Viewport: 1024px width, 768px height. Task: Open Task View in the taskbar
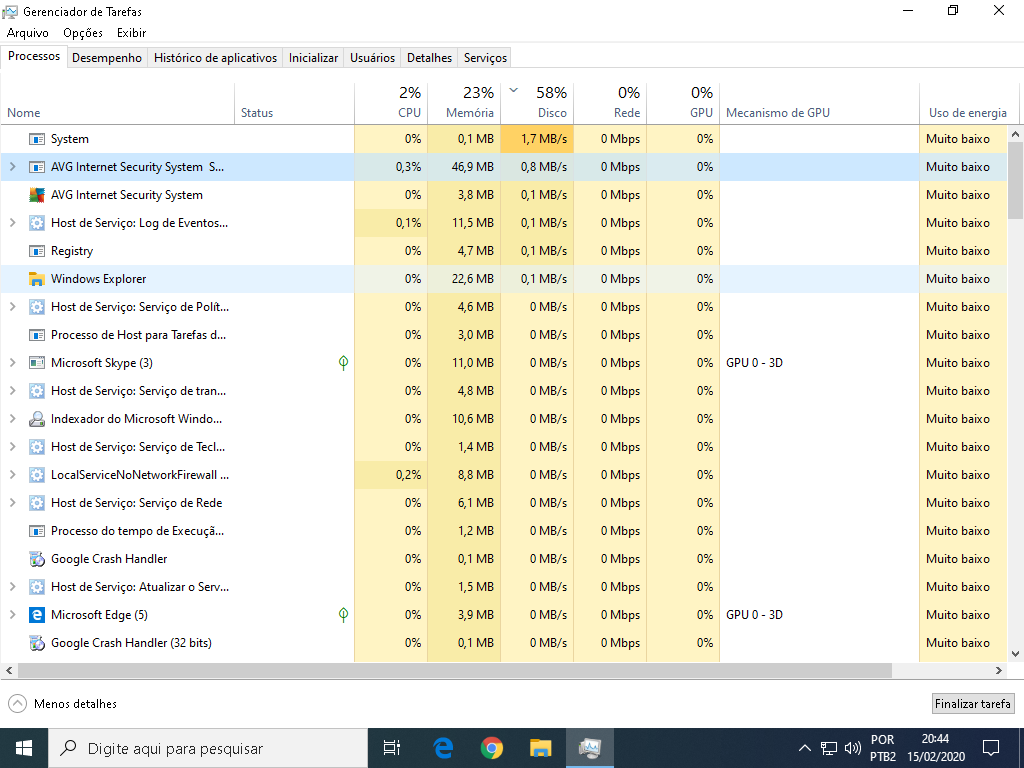(392, 748)
